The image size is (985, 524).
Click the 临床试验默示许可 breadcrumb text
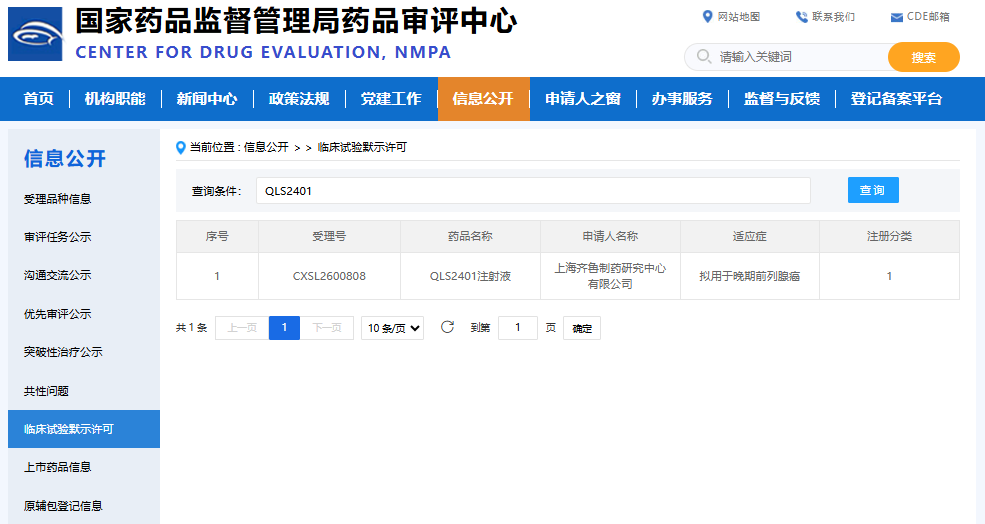(362, 147)
